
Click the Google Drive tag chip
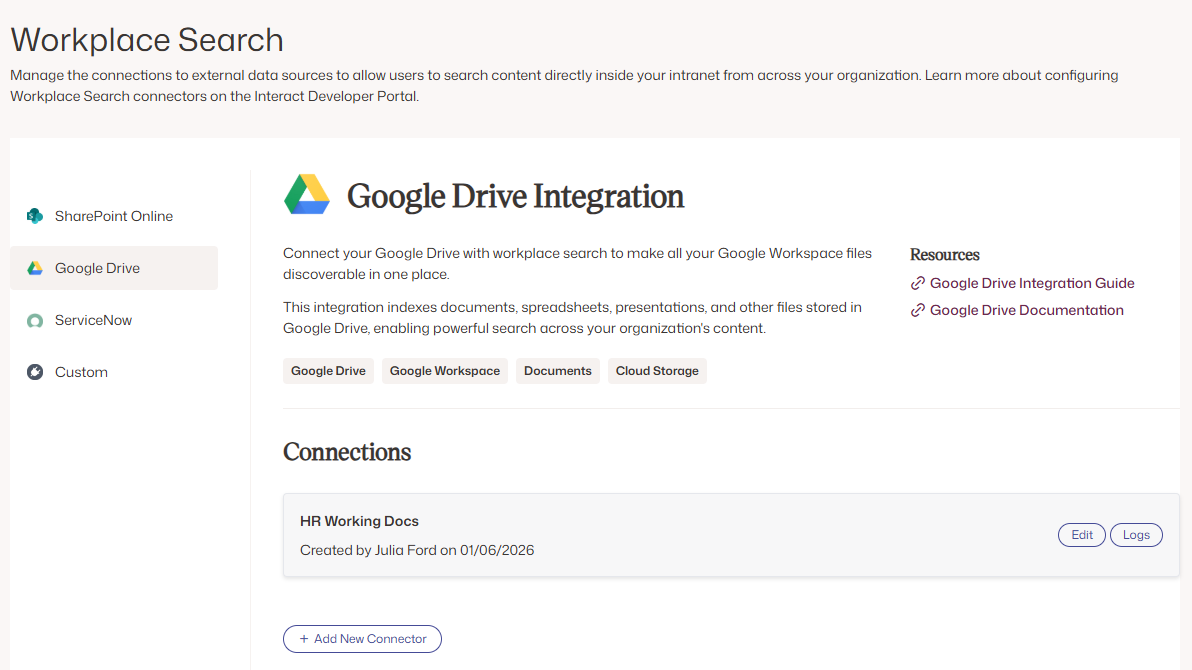pyautogui.click(x=328, y=371)
